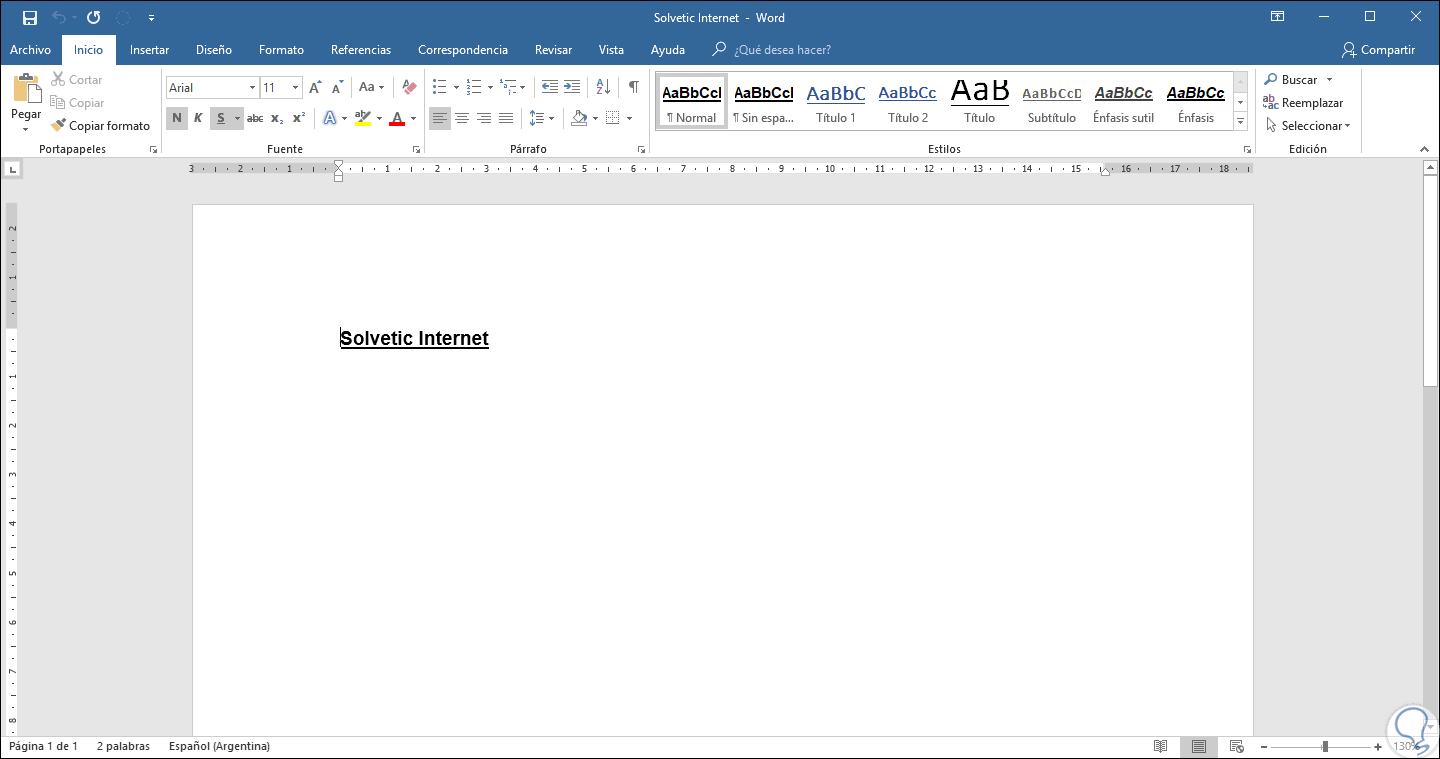The image size is (1440, 759).
Task: Go to the Referencias tab
Action: coord(361,50)
